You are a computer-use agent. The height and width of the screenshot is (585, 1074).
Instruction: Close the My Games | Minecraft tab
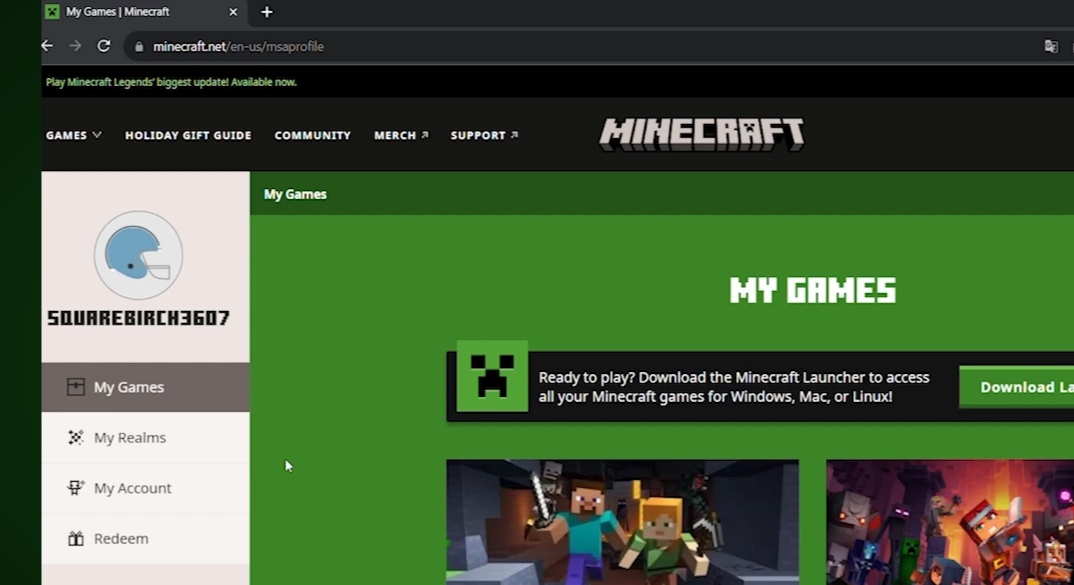point(233,12)
